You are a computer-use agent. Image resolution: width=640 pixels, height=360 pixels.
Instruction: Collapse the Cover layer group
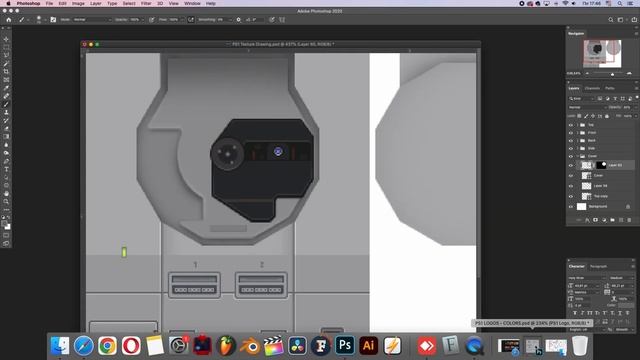(578, 156)
